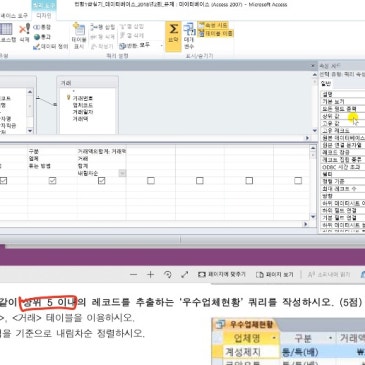Switch to the 디자인 ribbon tab
This screenshot has width=365, height=365.
[x=44, y=16]
